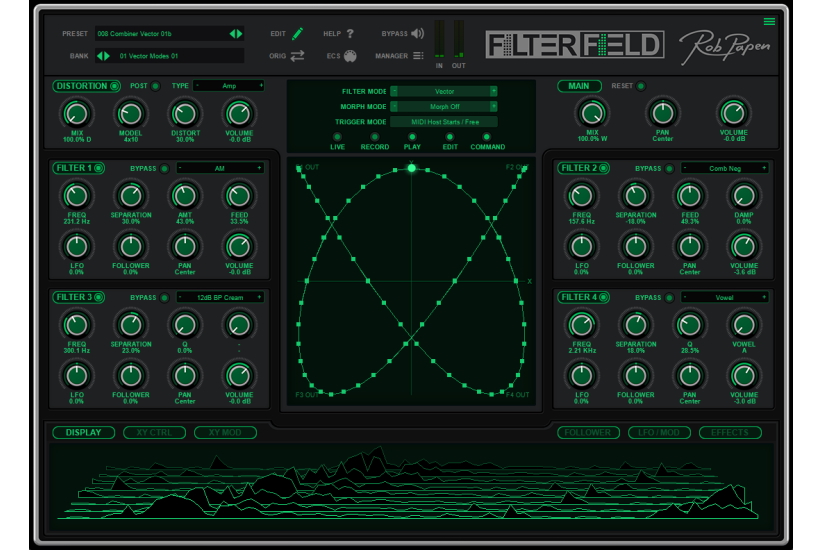This screenshot has width=820, height=550.
Task: Enable Filter 4 BYPASS LED
Action: point(669,297)
